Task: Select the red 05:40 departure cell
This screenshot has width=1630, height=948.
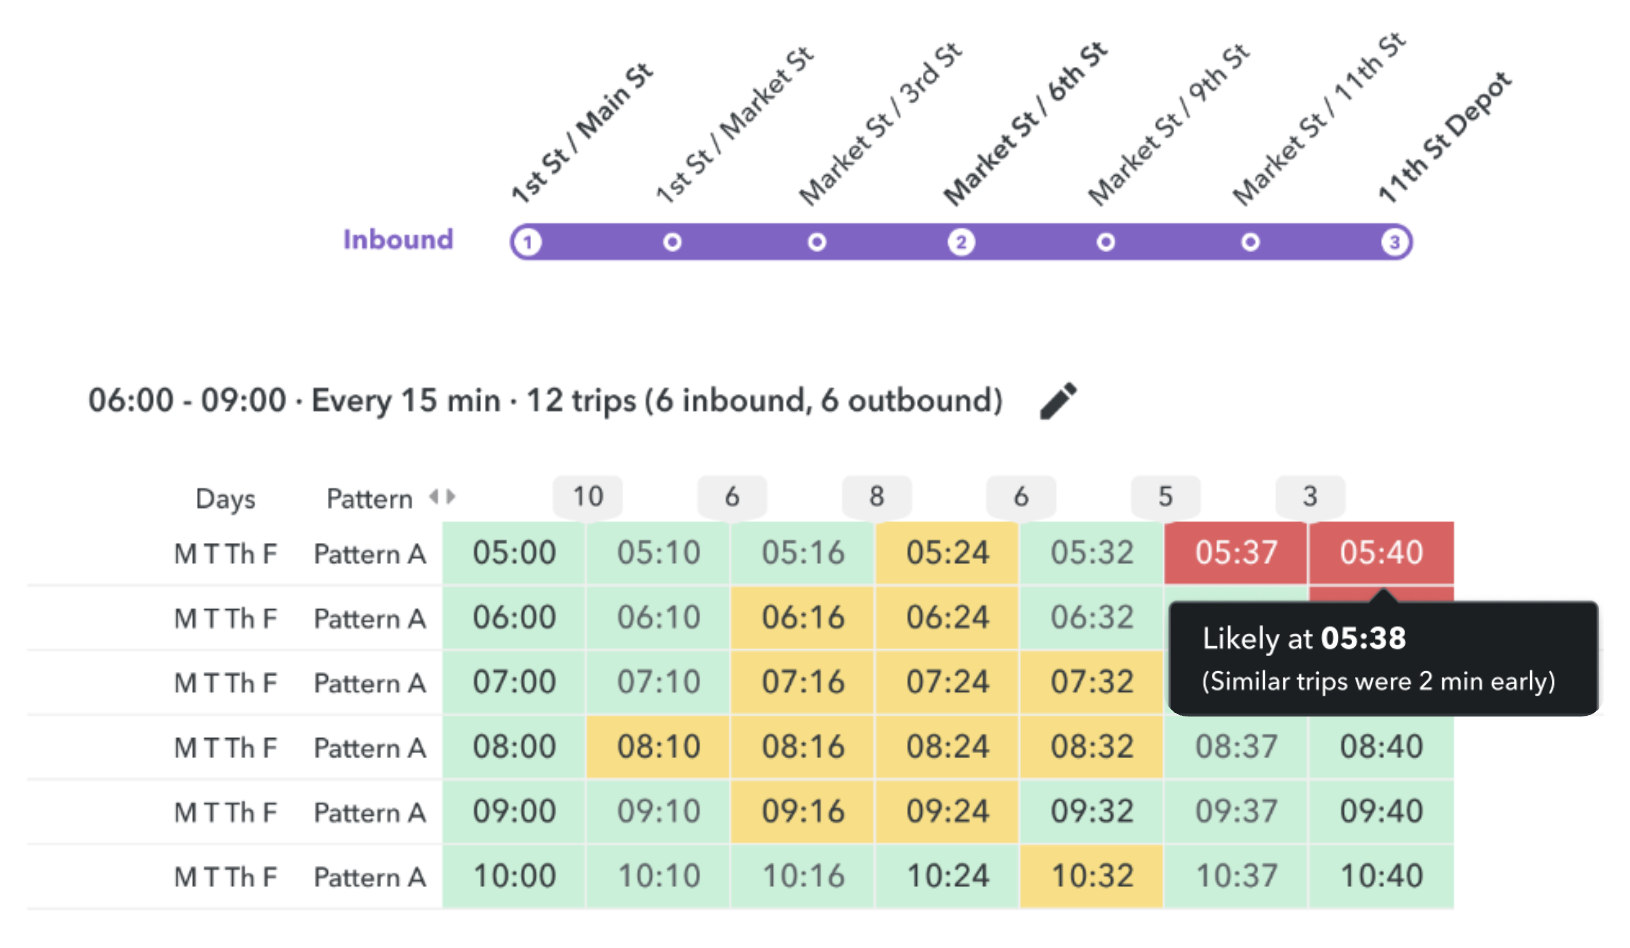Action: [x=1381, y=552]
